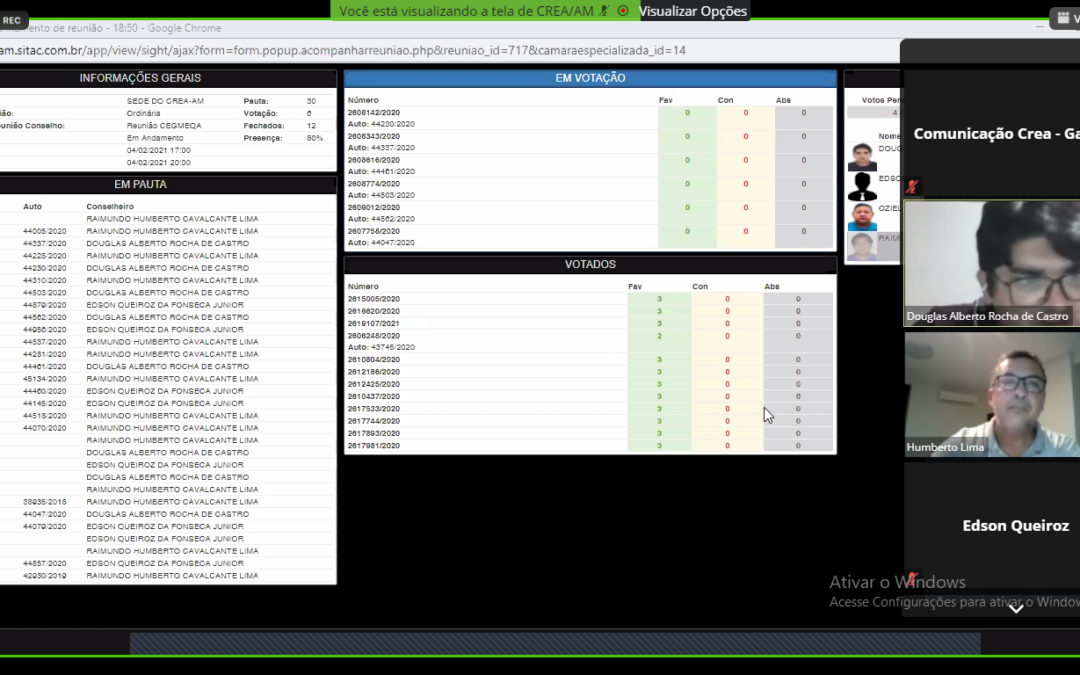Click Auto 45134/2020 in Em Pauta

click(45, 379)
